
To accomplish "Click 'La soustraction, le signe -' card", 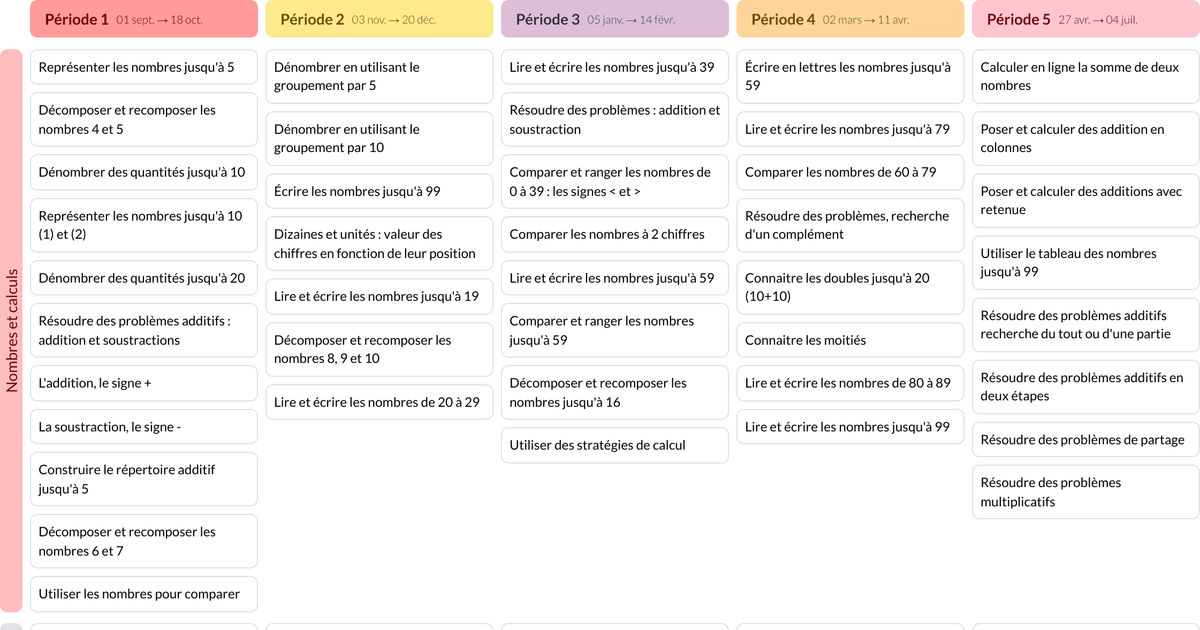I will tap(144, 427).
